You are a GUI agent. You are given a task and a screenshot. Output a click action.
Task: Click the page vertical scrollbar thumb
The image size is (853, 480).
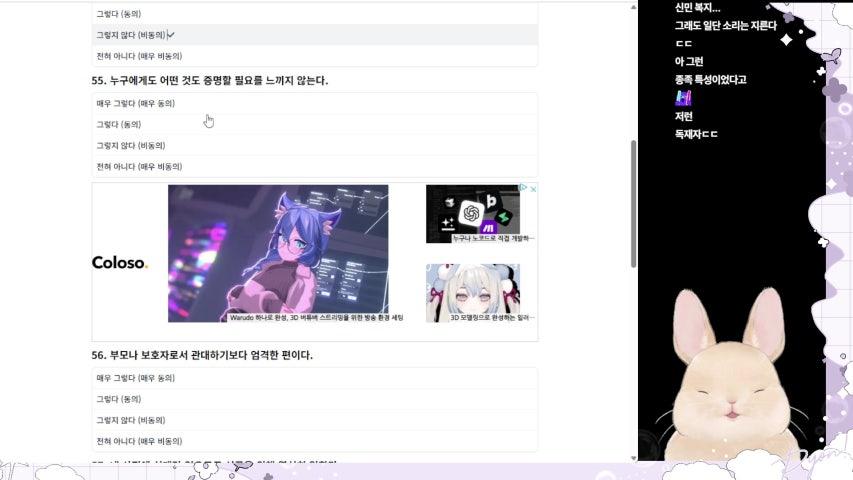click(x=633, y=204)
